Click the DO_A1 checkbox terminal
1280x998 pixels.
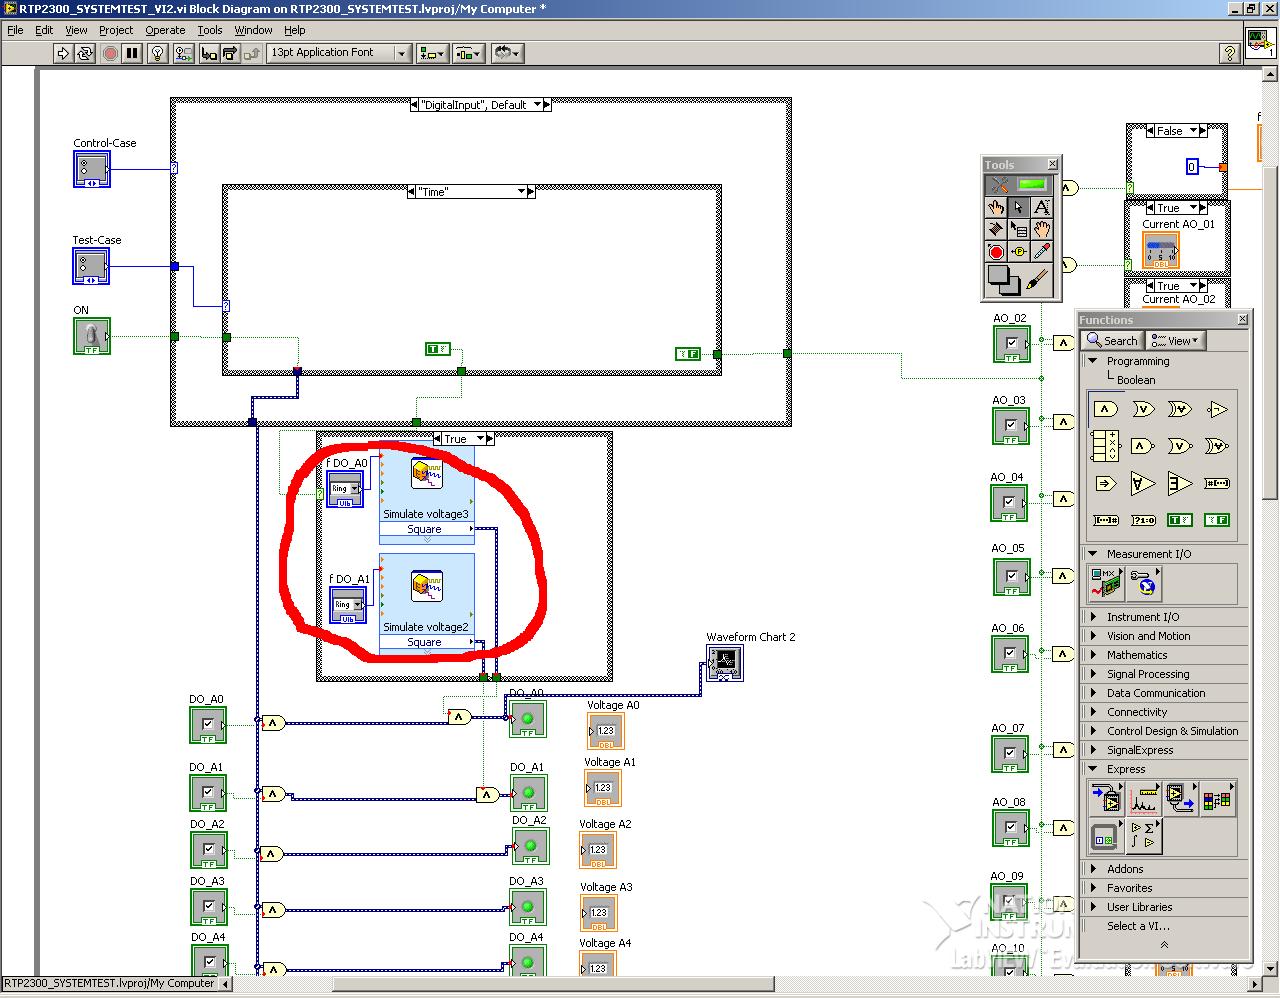pos(208,793)
